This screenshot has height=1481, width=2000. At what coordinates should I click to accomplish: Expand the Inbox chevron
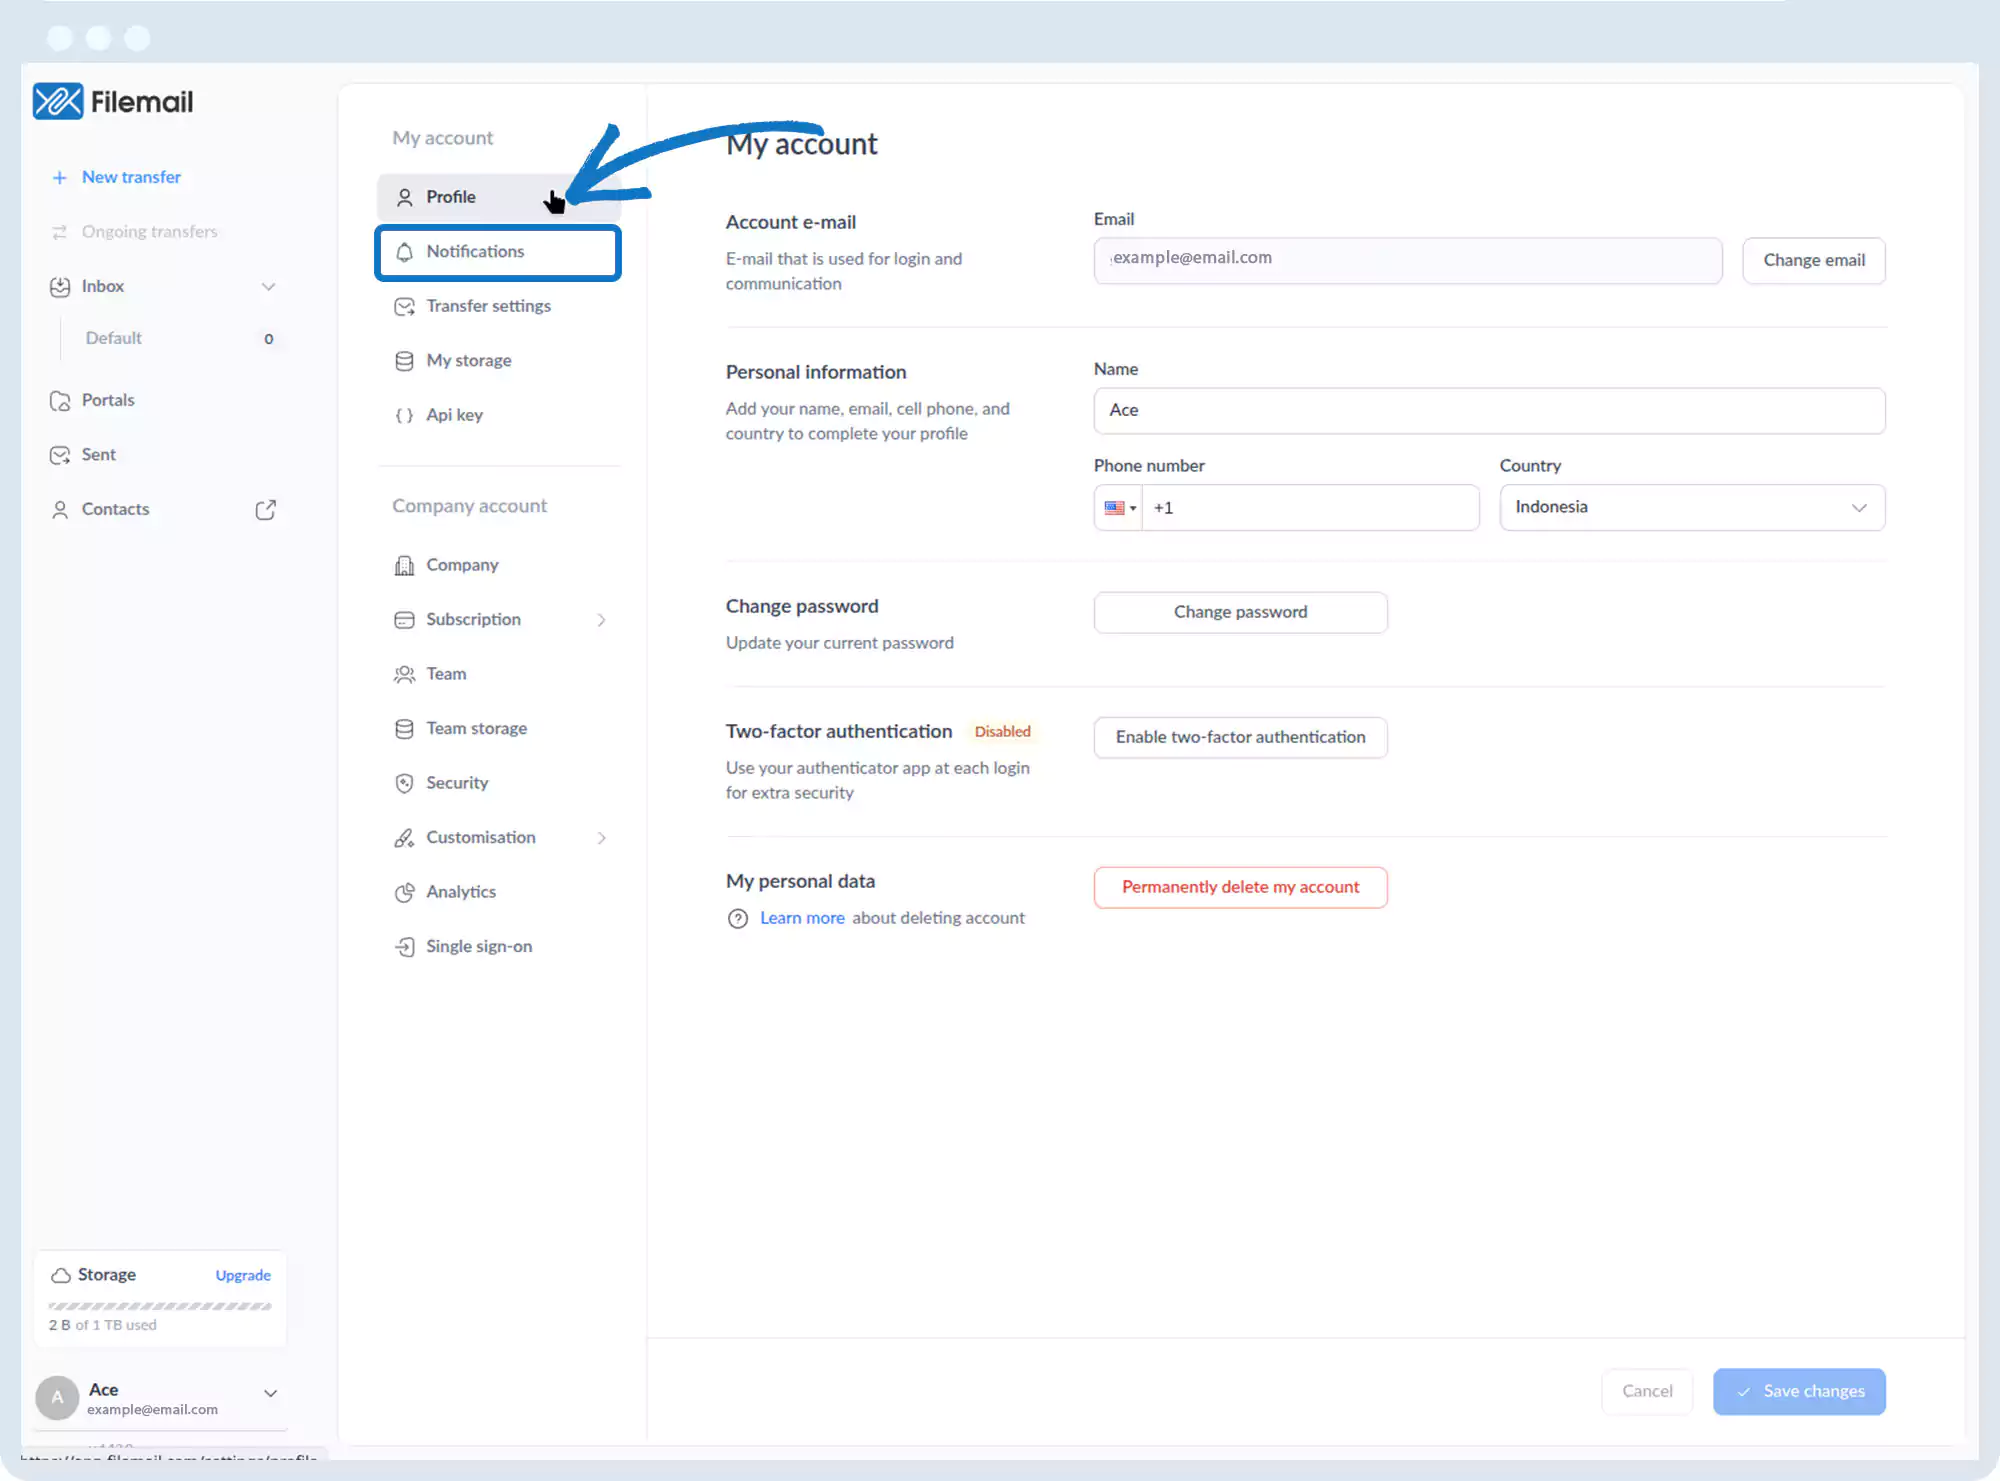[268, 287]
